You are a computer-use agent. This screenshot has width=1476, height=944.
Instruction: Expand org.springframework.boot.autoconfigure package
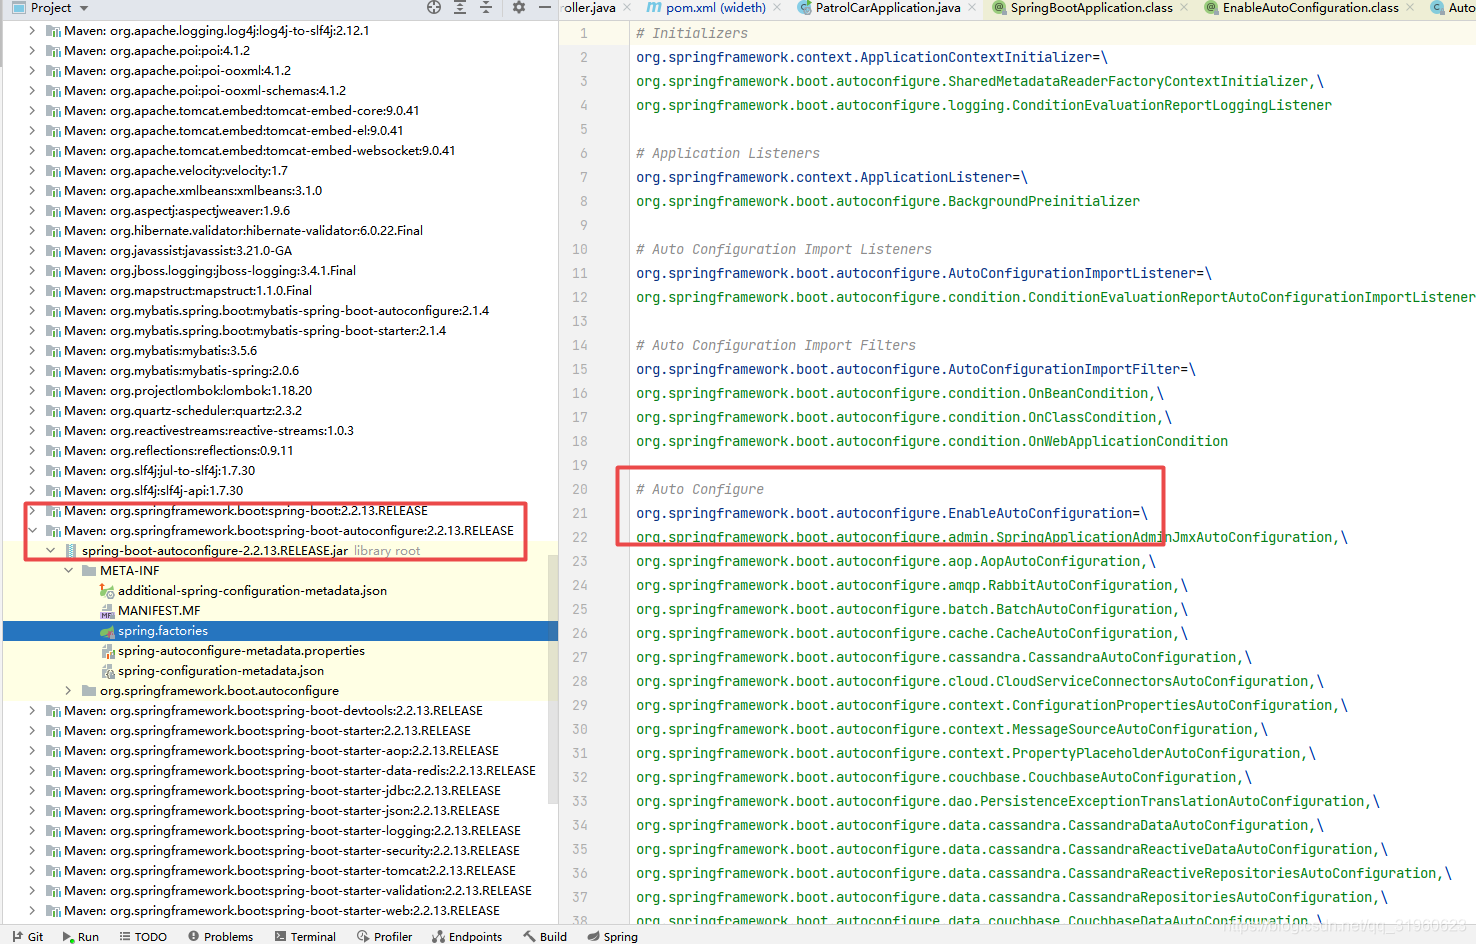(x=68, y=691)
